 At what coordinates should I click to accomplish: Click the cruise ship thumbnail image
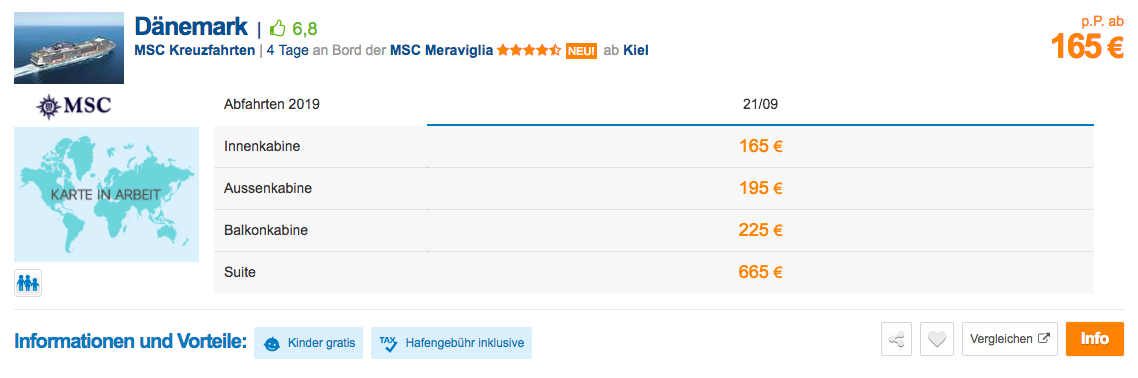click(69, 48)
